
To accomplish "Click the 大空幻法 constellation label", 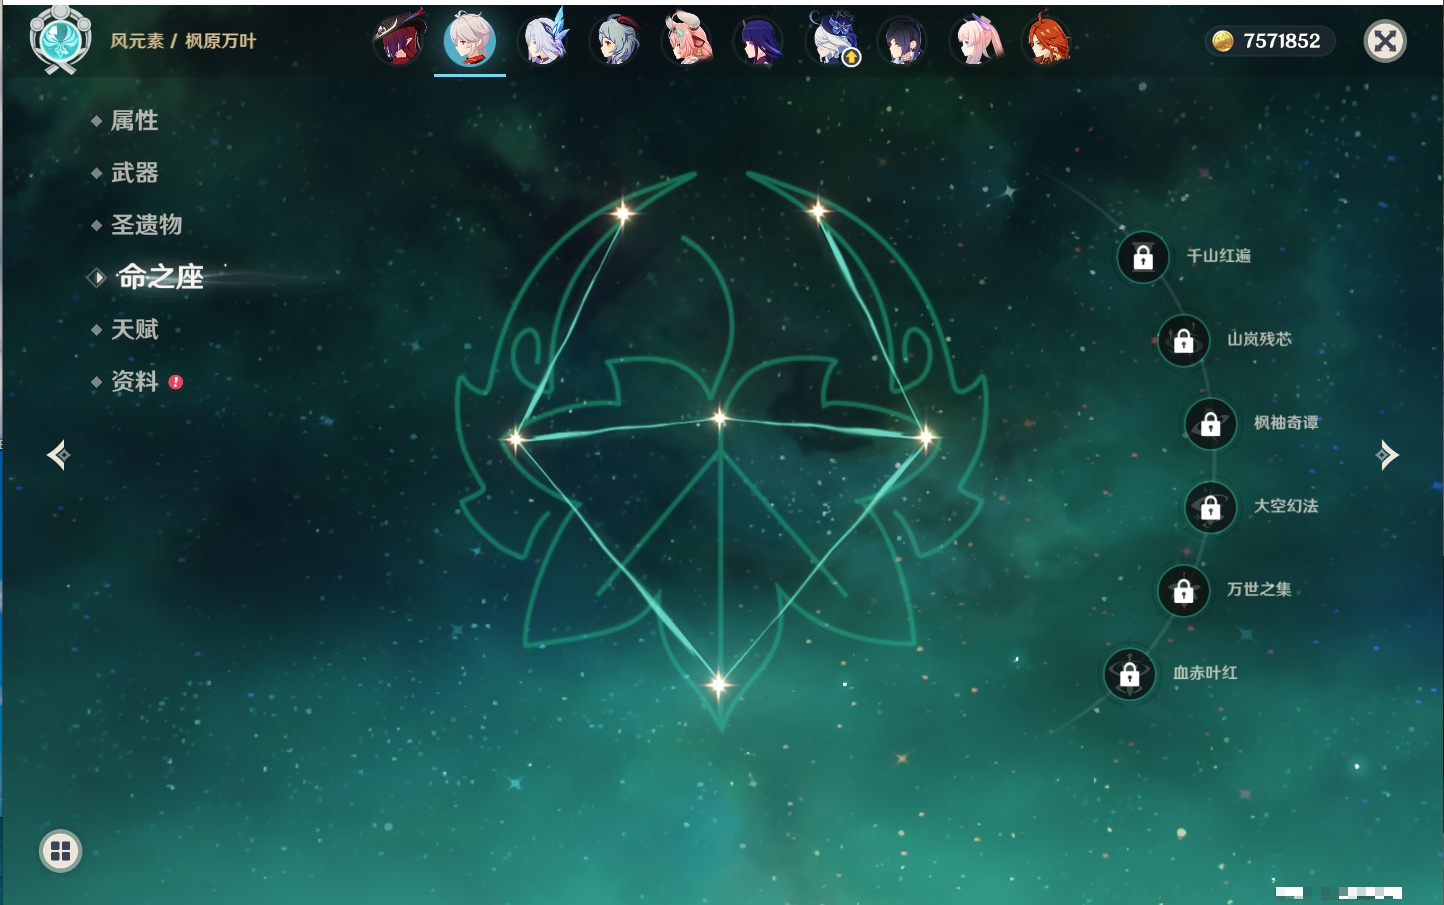I will coord(1286,506).
